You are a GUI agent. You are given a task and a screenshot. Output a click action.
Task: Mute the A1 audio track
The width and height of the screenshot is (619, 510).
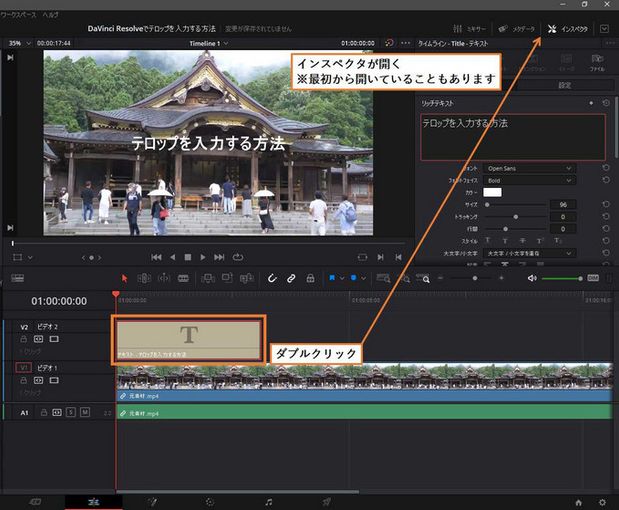pos(85,413)
